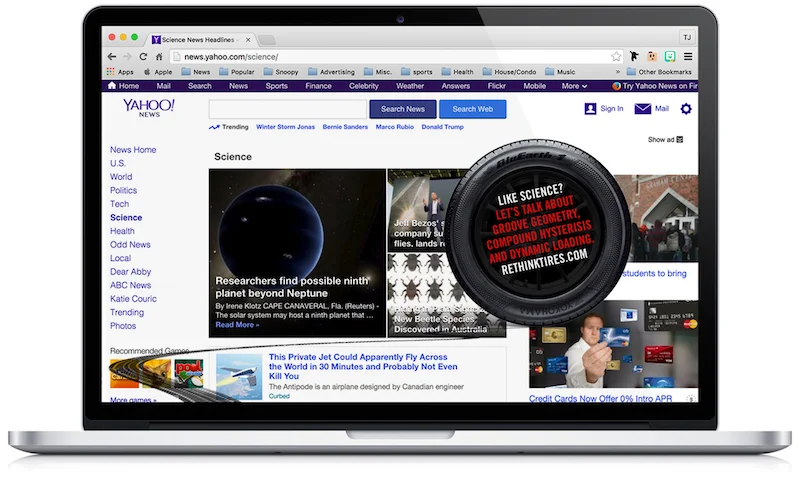Open the Other Bookmarks folder
The height and width of the screenshot is (482, 800).
pyautogui.click(x=659, y=72)
